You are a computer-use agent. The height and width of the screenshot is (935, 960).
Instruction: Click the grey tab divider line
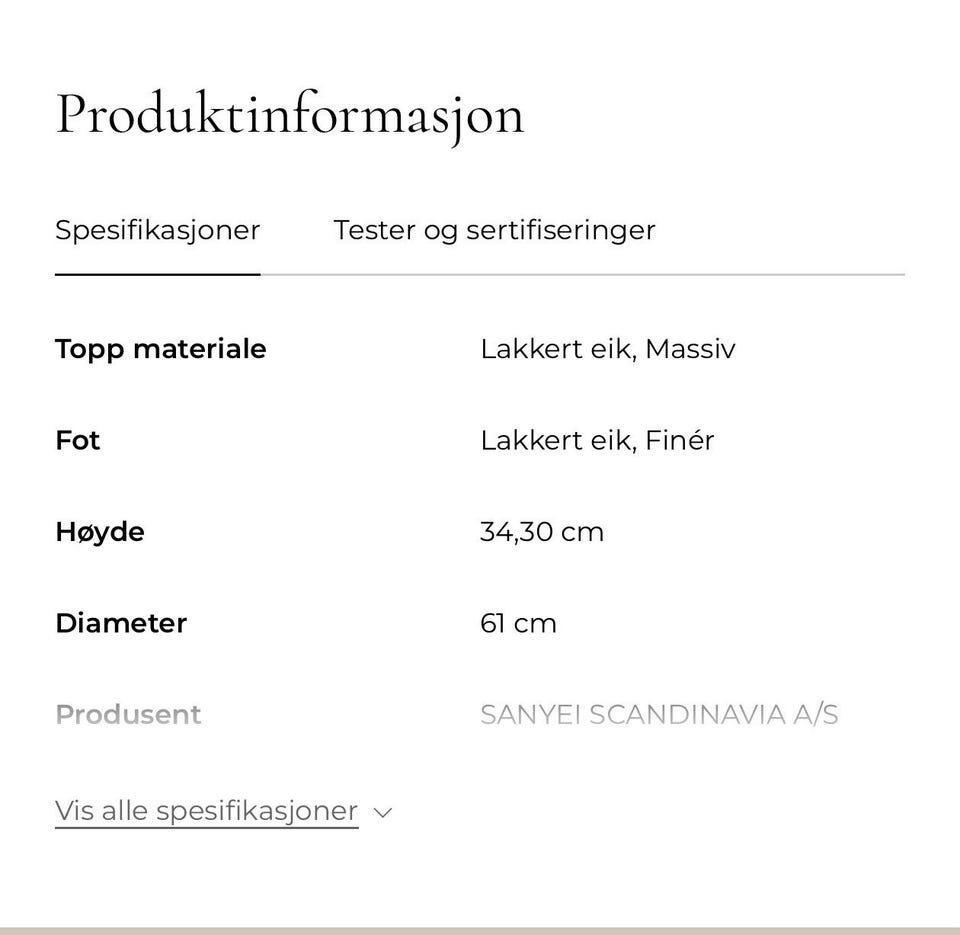click(x=583, y=274)
